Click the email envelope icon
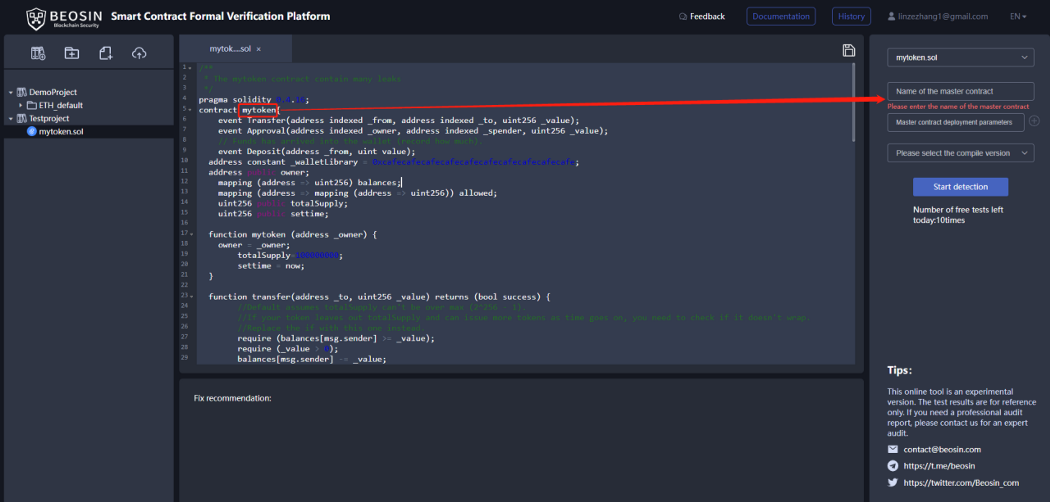The width and height of the screenshot is (1050, 502). coord(893,449)
